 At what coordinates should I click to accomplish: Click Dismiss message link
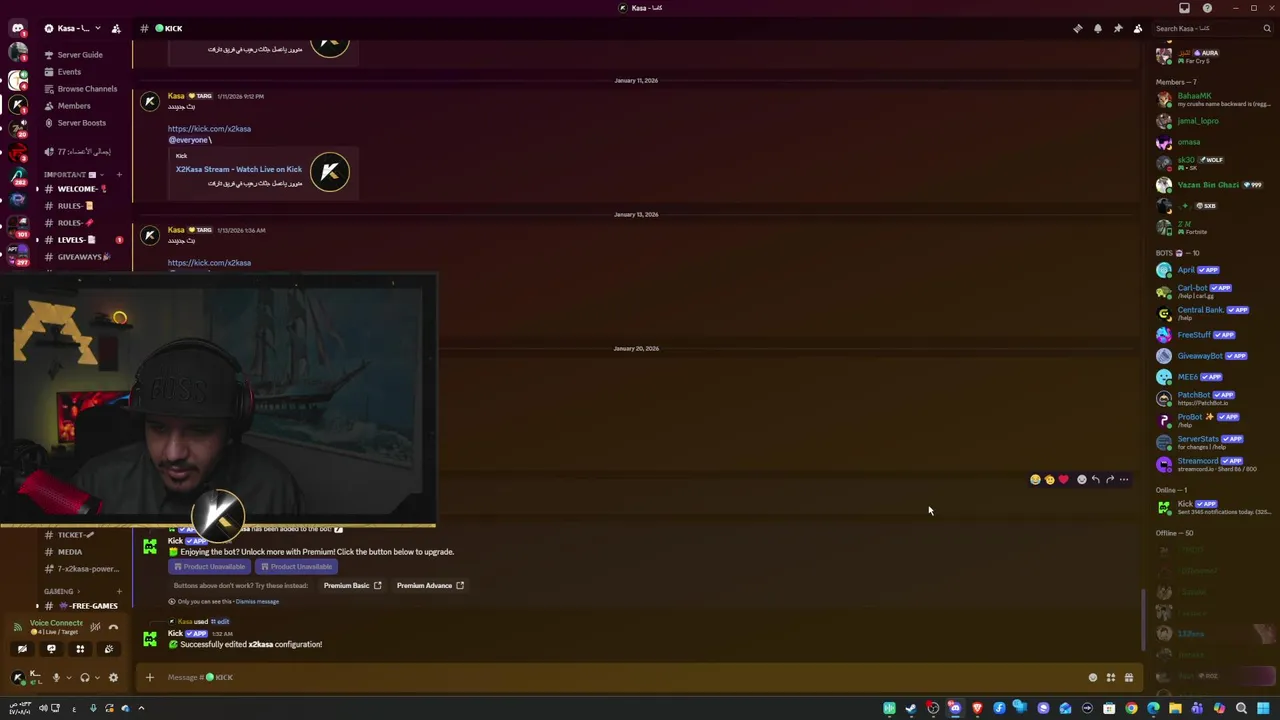(x=257, y=602)
